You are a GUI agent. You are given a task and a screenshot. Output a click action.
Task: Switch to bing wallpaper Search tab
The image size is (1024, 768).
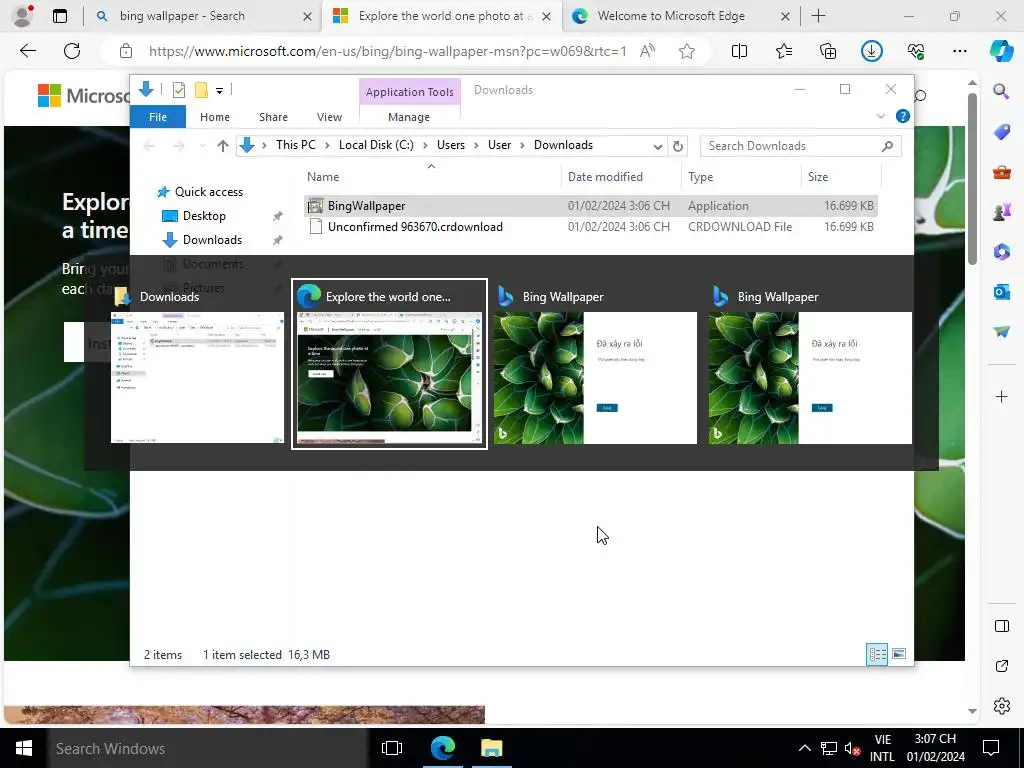tap(202, 16)
